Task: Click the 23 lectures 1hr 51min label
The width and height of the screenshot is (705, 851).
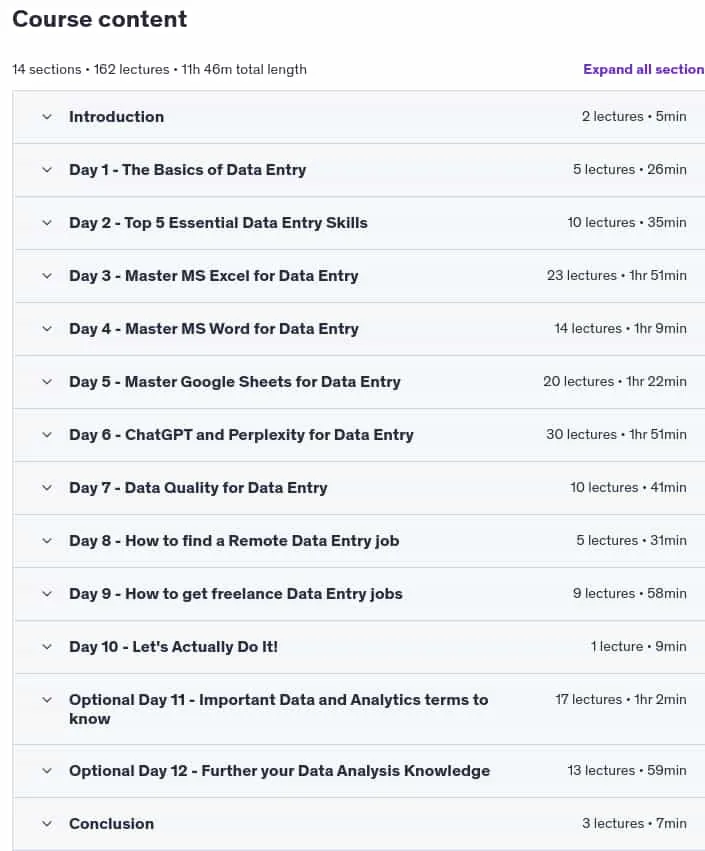Action: click(617, 275)
